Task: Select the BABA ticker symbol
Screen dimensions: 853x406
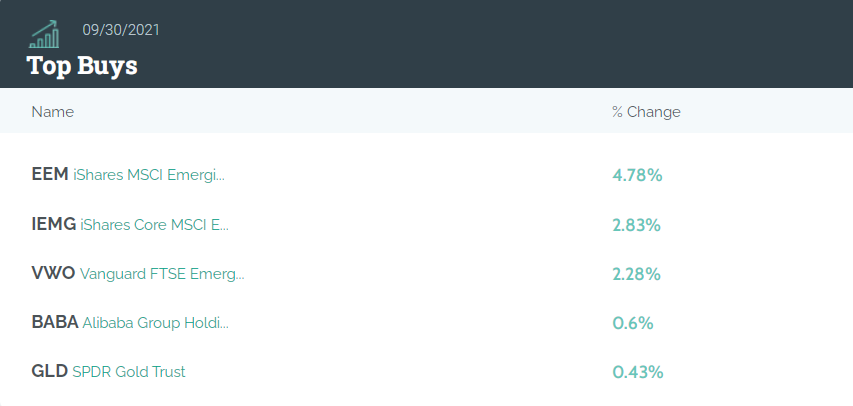Action: 55,322
